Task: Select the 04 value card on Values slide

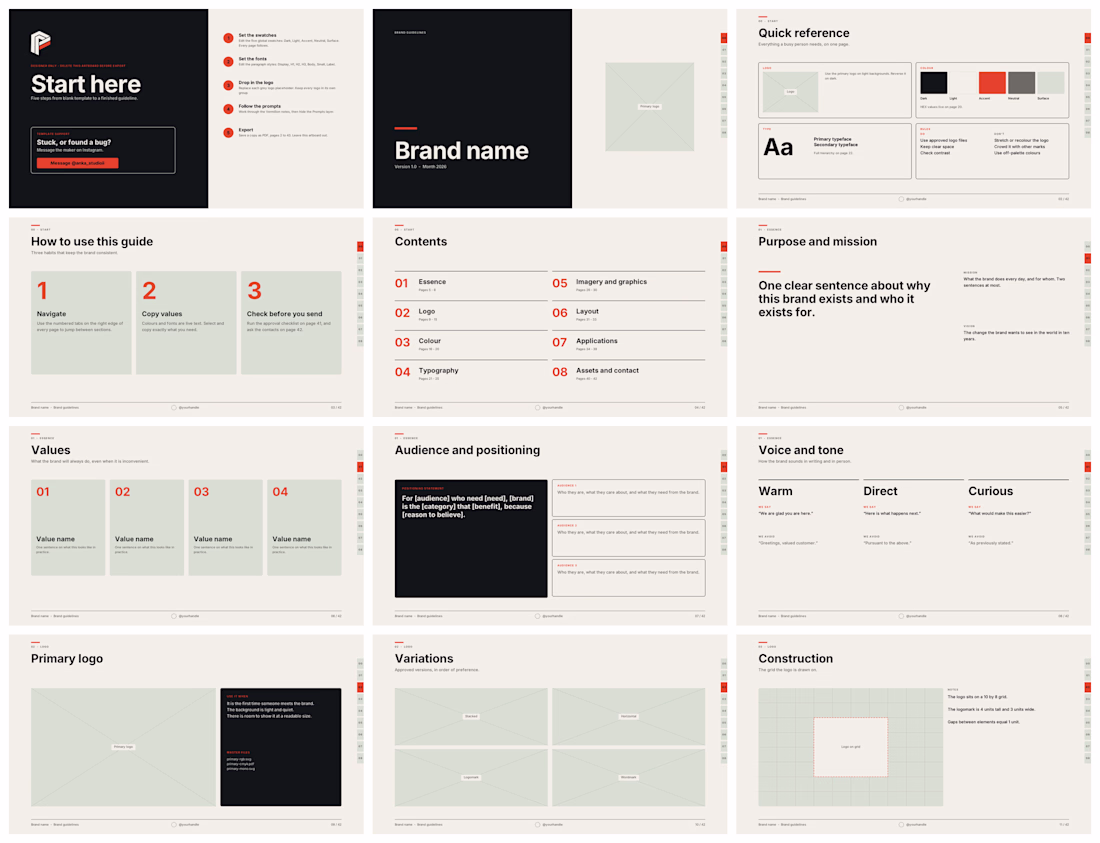Action: coord(304,527)
